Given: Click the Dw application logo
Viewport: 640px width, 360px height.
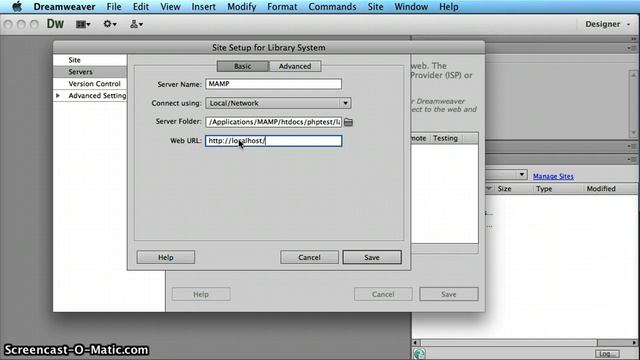Looking at the screenshot, I should click(55, 24).
